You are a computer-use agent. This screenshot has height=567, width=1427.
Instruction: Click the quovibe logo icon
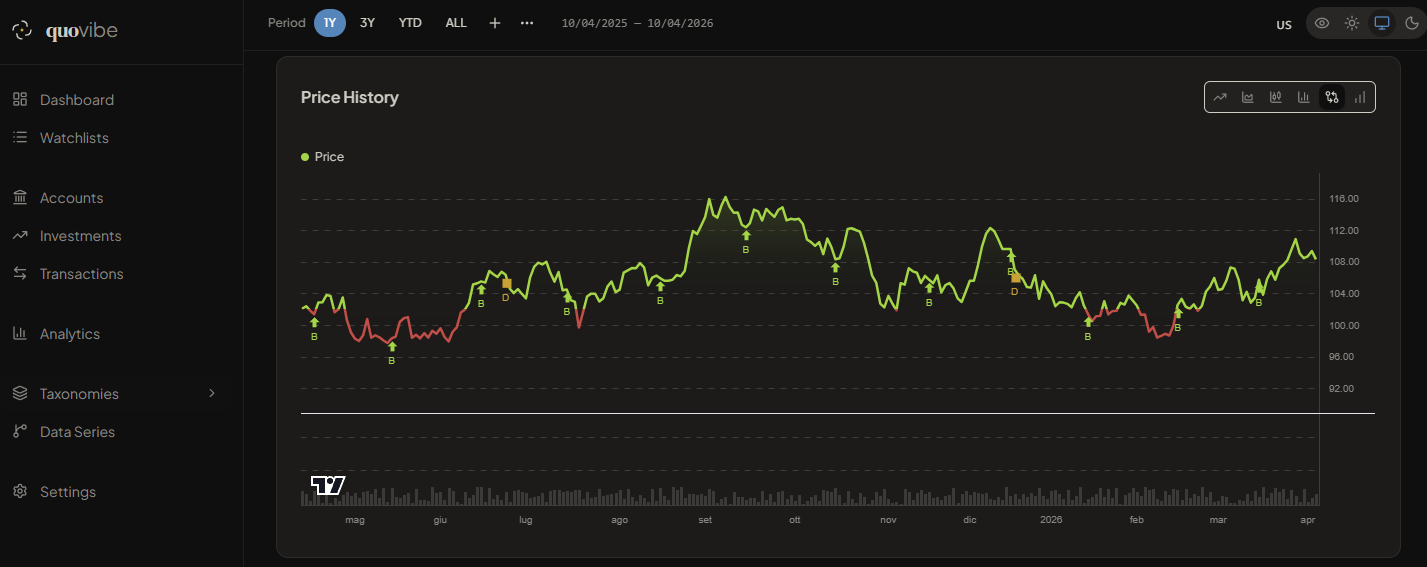(x=22, y=31)
